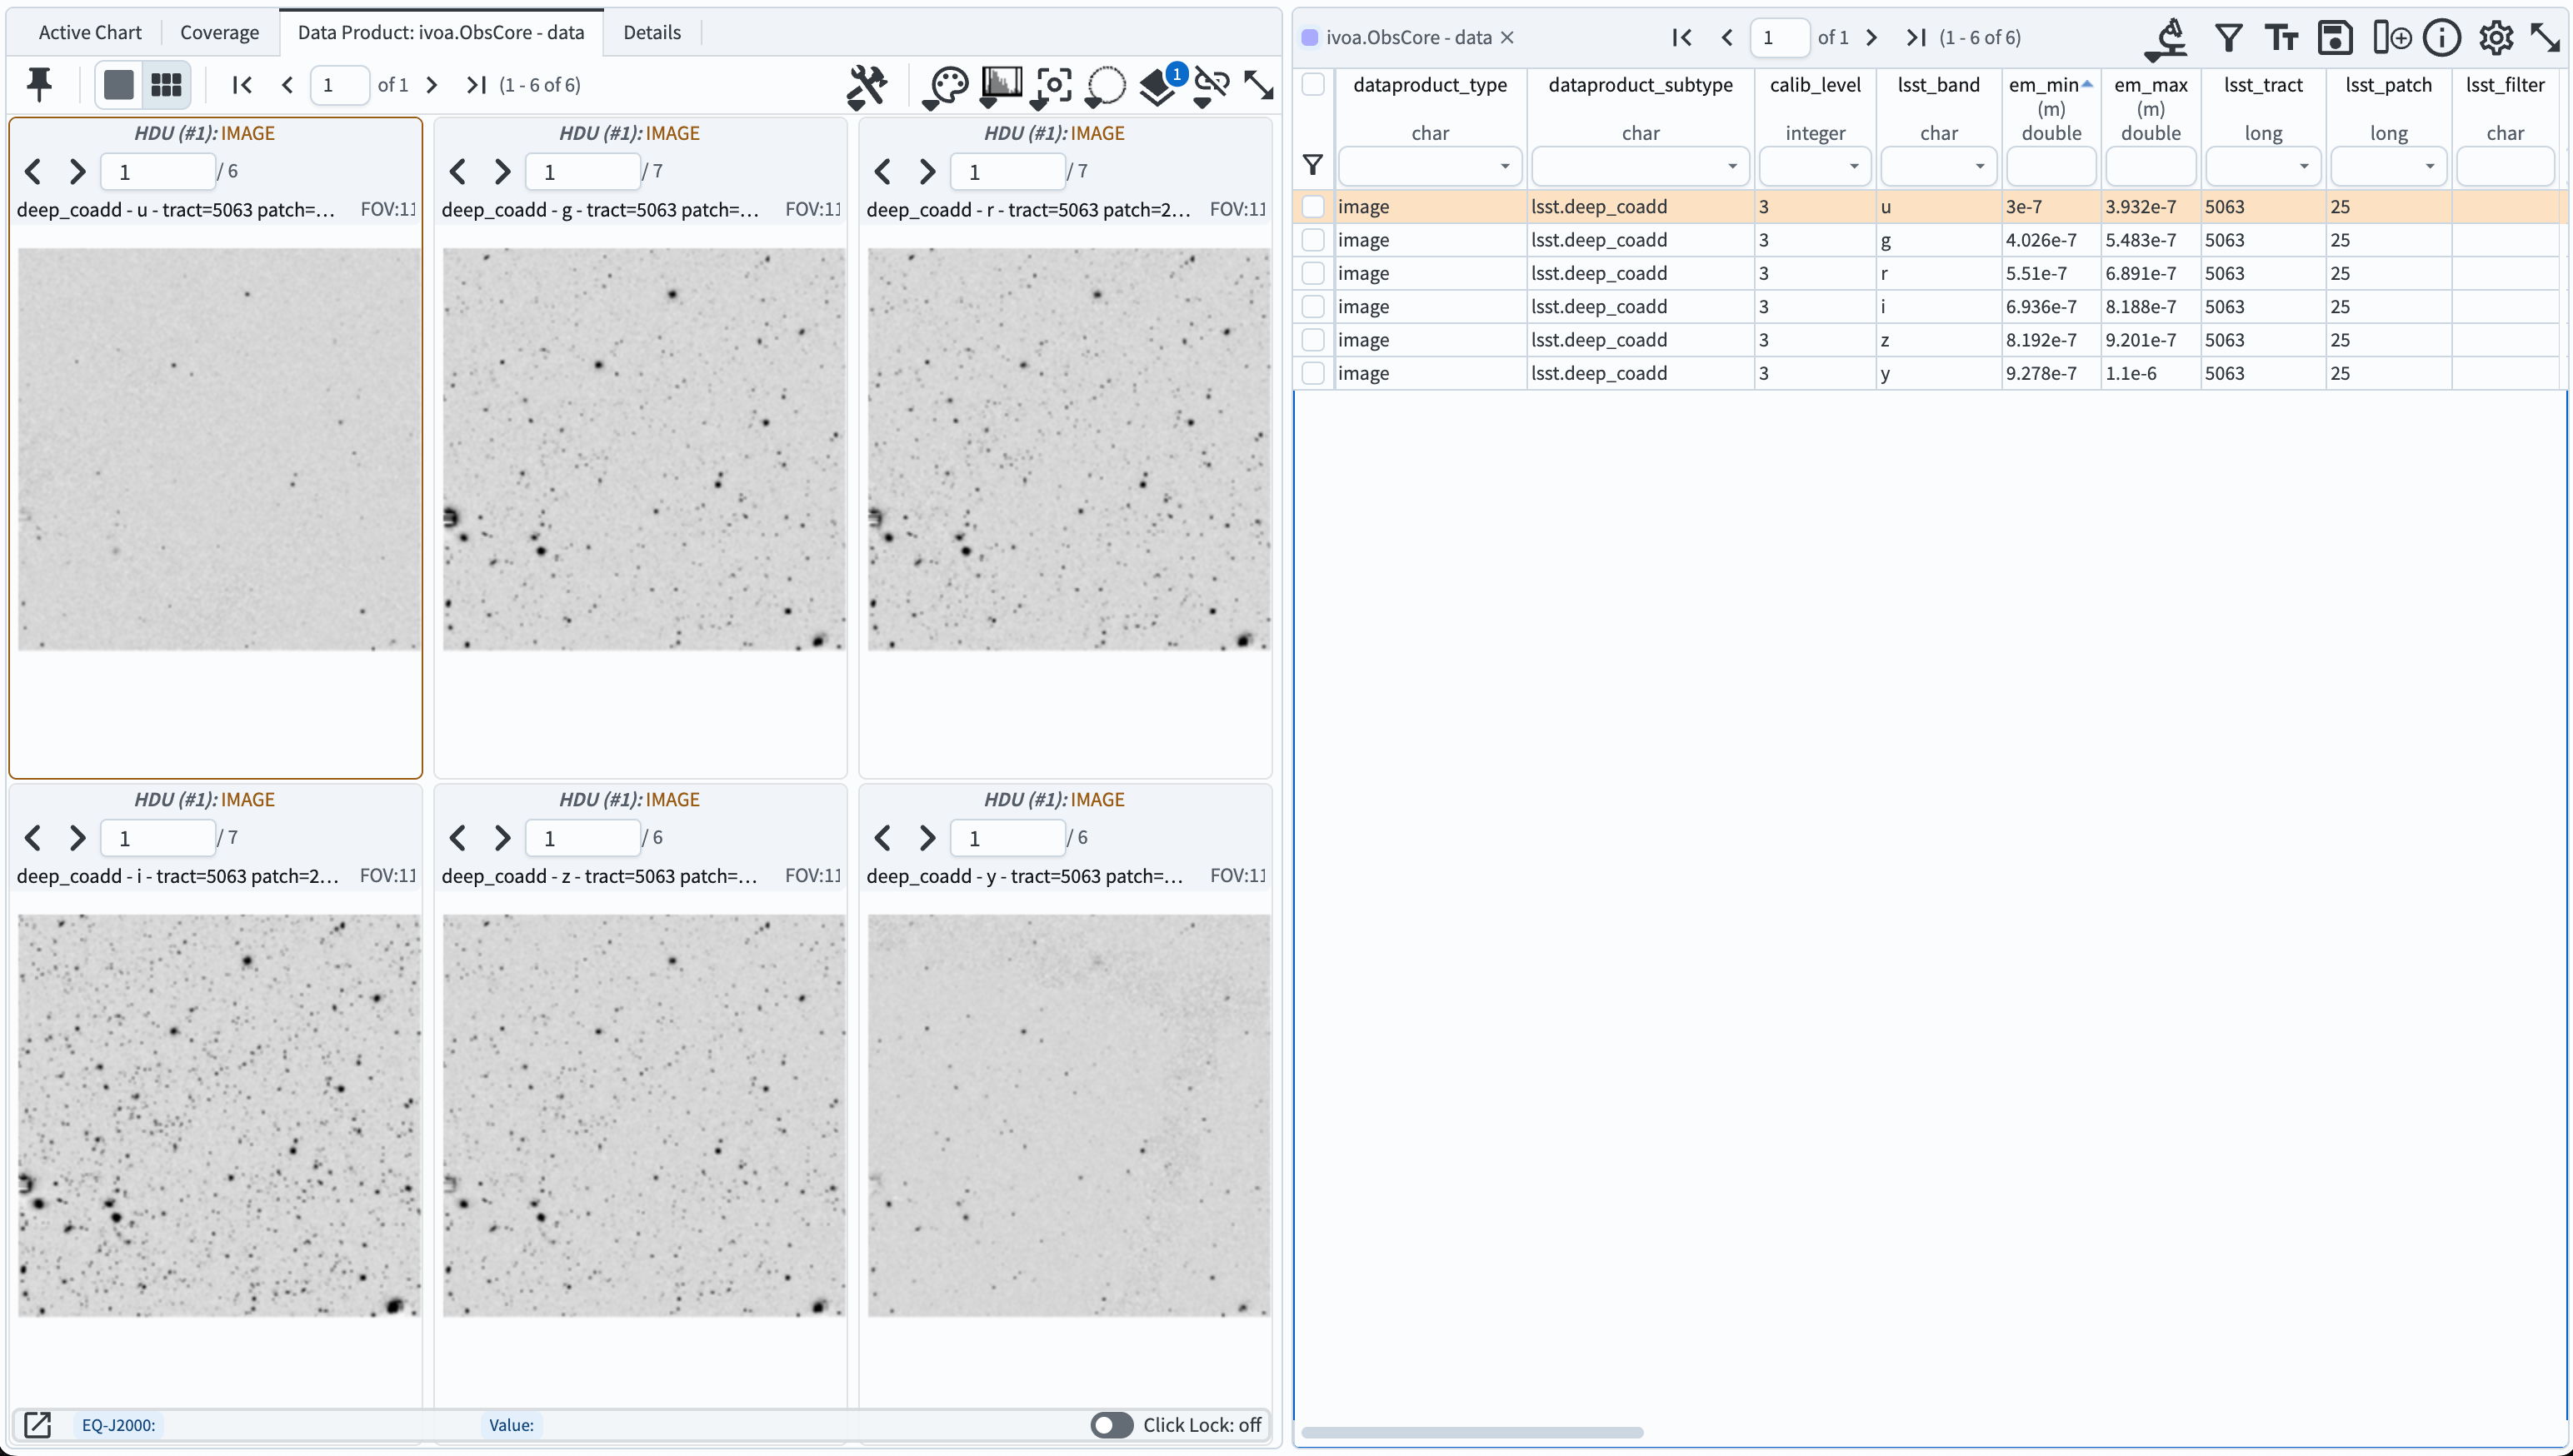Viewport: 2573px width, 1456px height.
Task: Go to first image page
Action: point(242,85)
